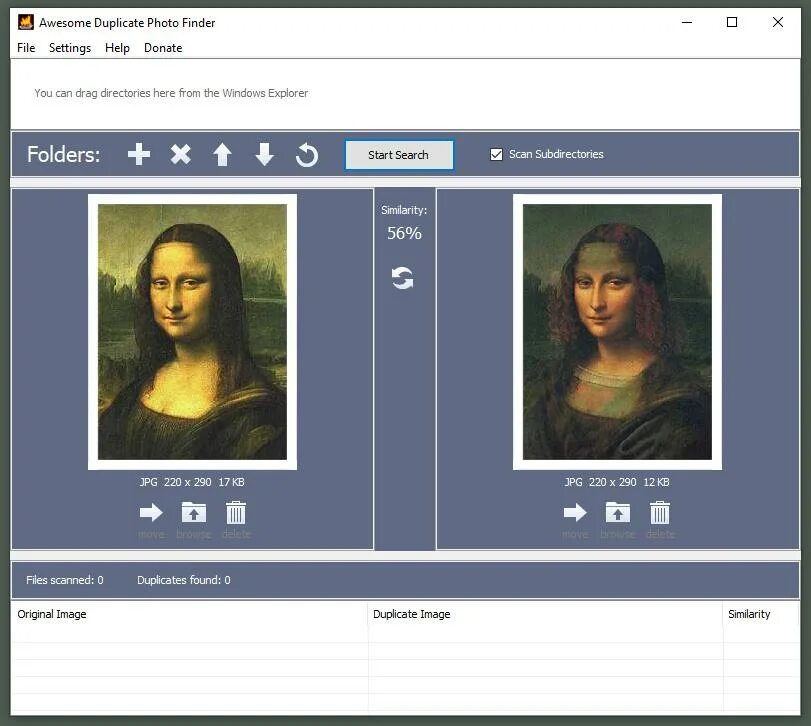811x726 pixels.
Task: Minimize the application window
Action: [x=687, y=22]
